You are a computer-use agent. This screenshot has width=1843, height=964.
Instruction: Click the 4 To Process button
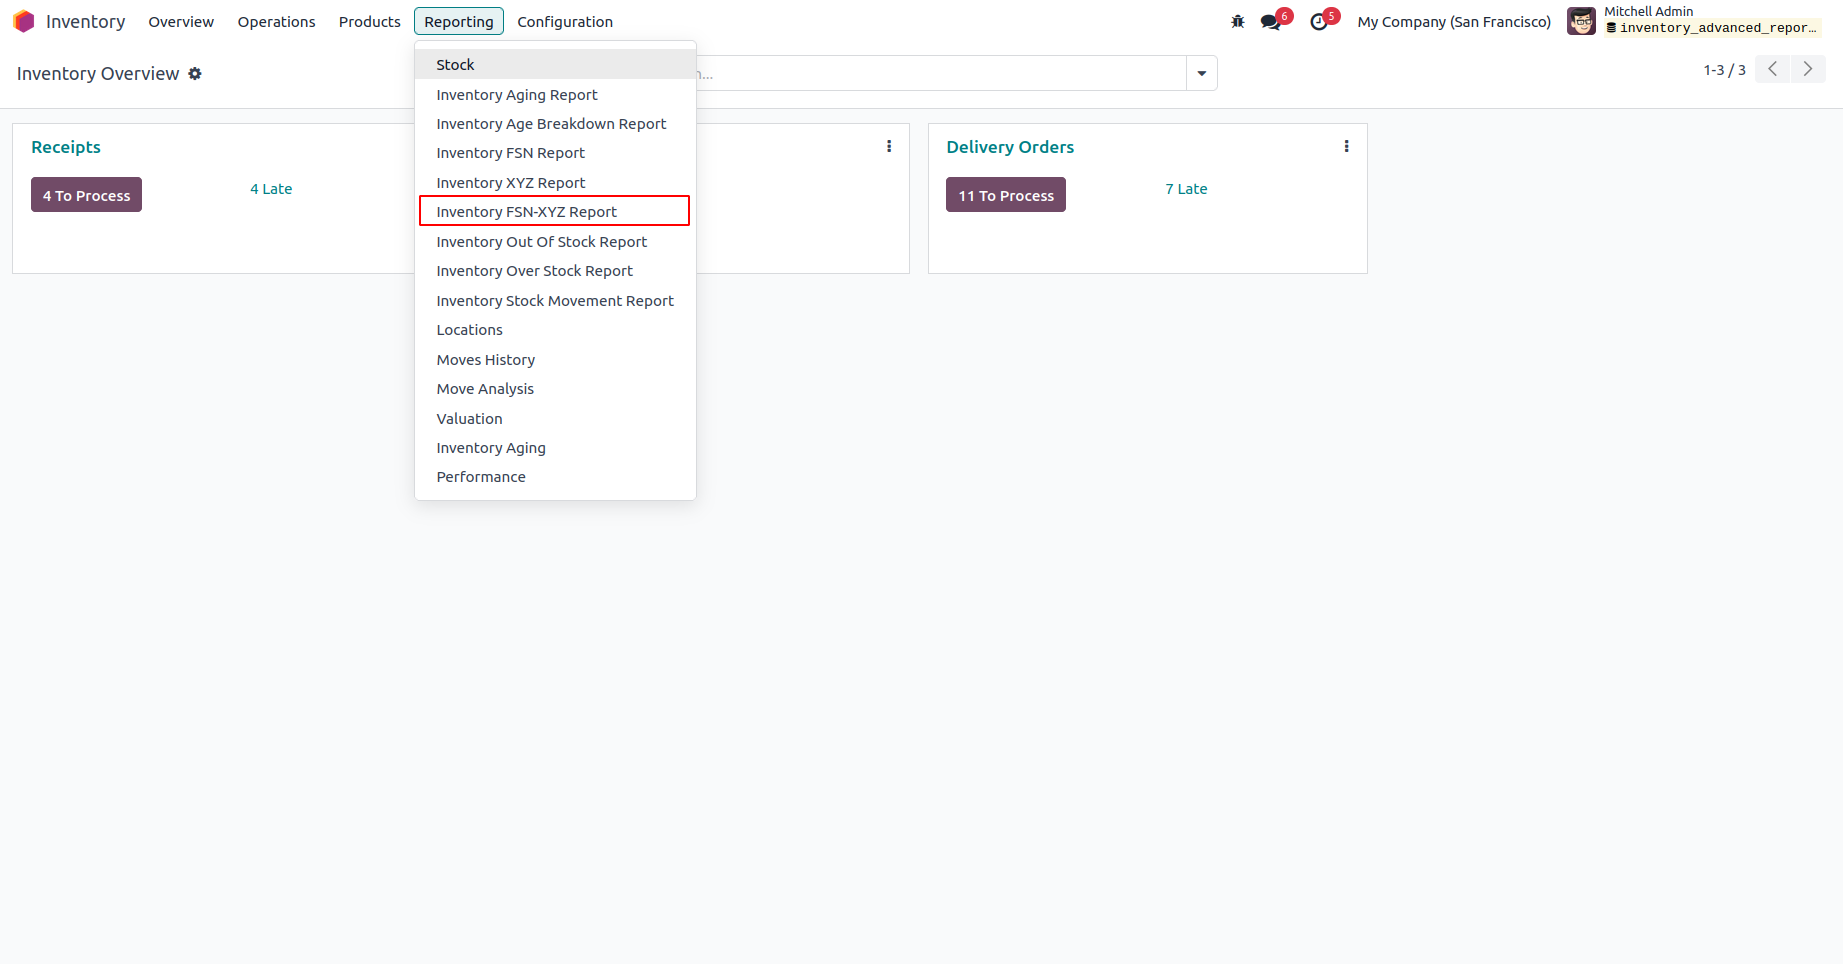coord(86,195)
